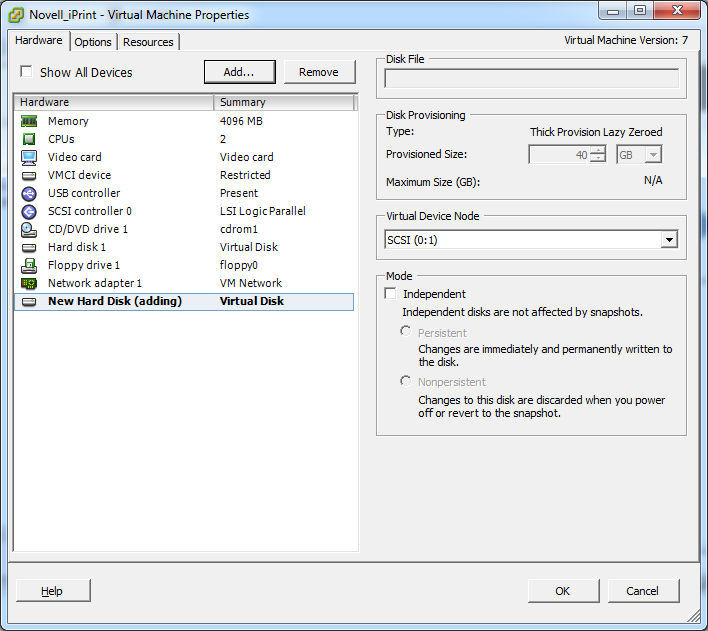708x631 pixels.
Task: Select the Memory row label
Action: (x=68, y=121)
